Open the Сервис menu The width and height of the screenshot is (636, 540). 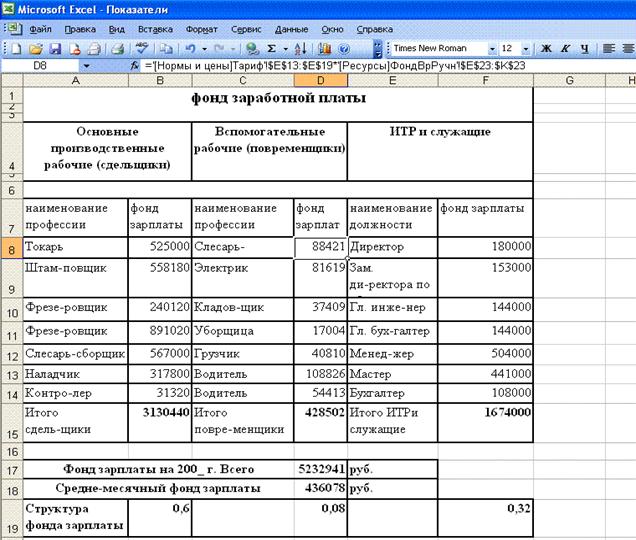[246, 29]
